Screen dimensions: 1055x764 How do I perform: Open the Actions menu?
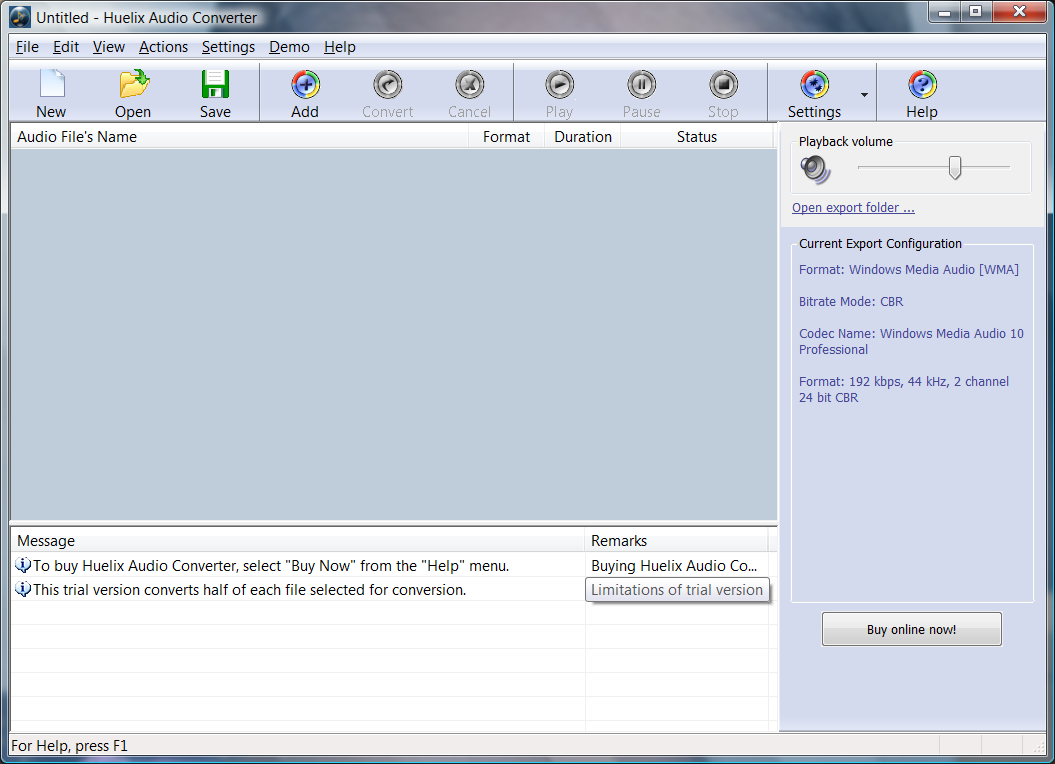pyautogui.click(x=163, y=47)
